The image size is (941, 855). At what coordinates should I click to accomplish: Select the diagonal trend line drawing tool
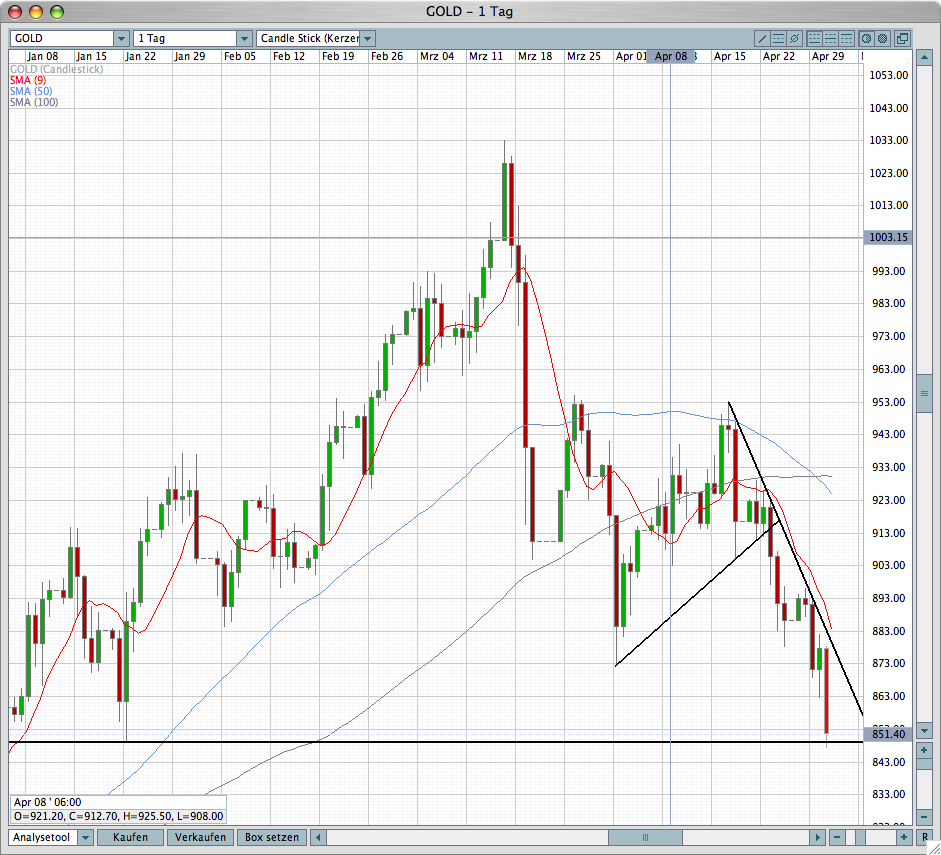pos(762,39)
